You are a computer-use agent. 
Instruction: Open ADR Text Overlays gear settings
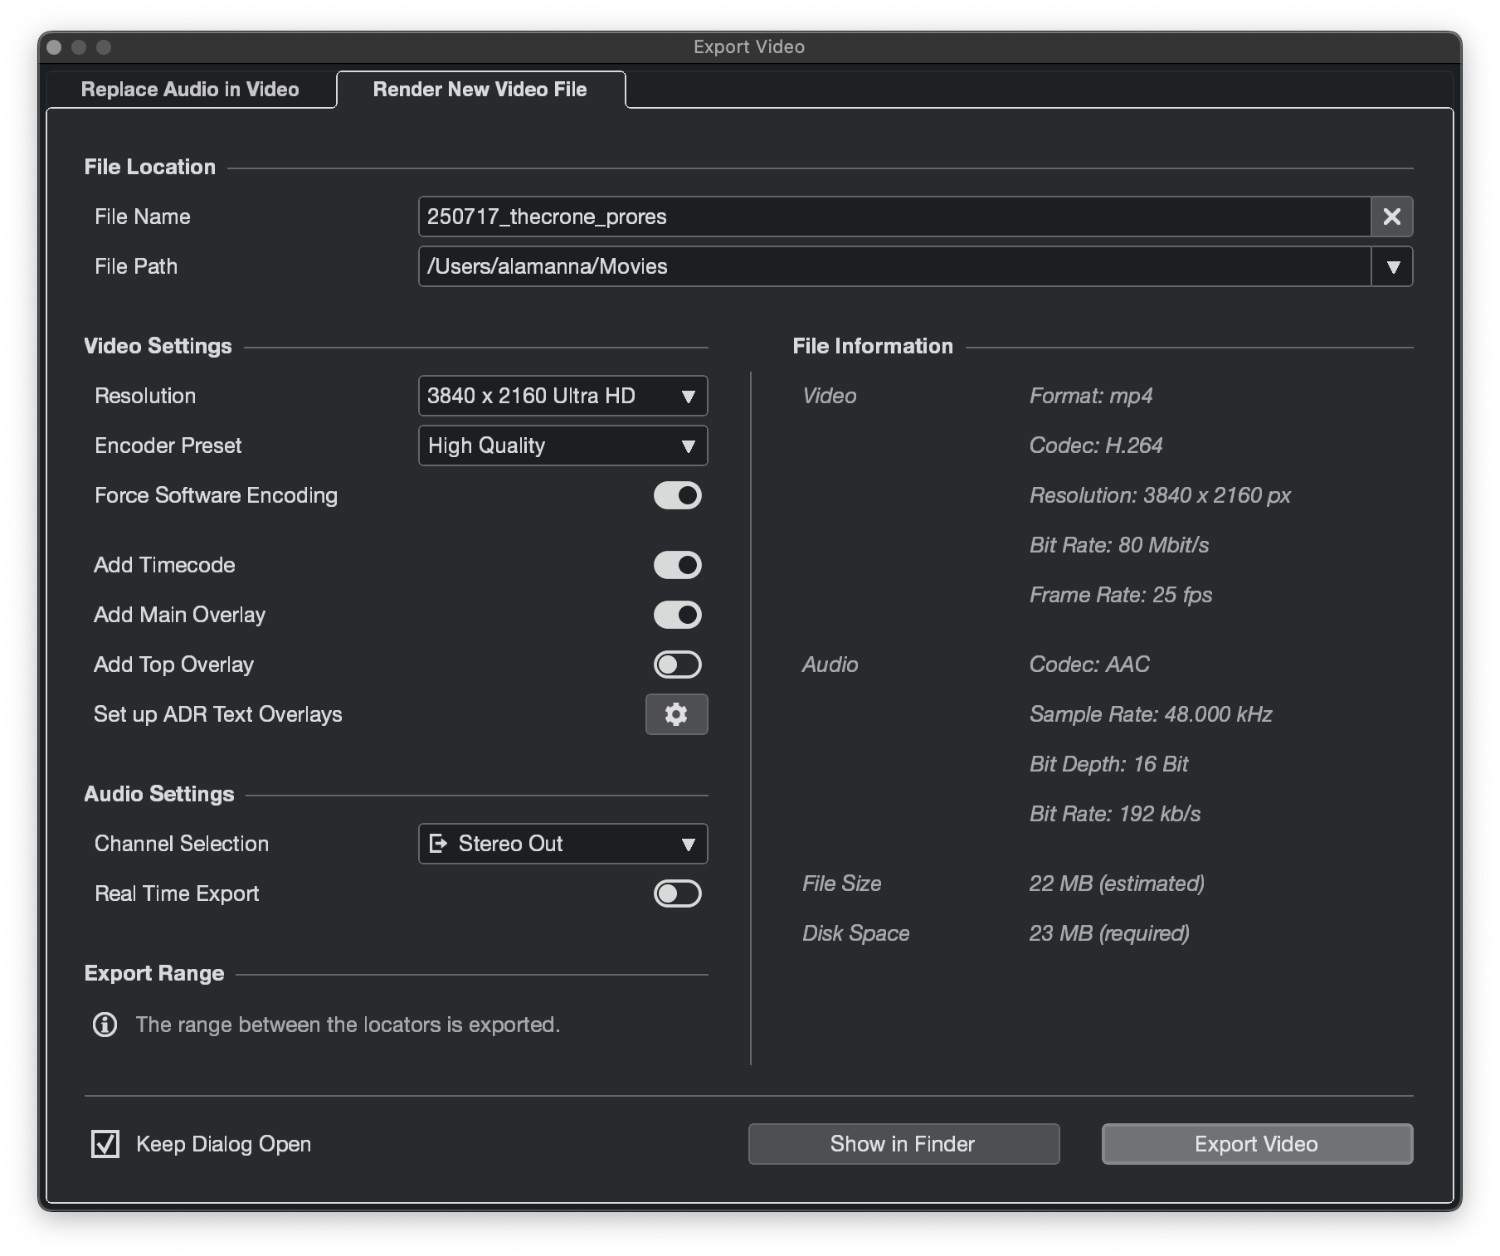click(676, 714)
